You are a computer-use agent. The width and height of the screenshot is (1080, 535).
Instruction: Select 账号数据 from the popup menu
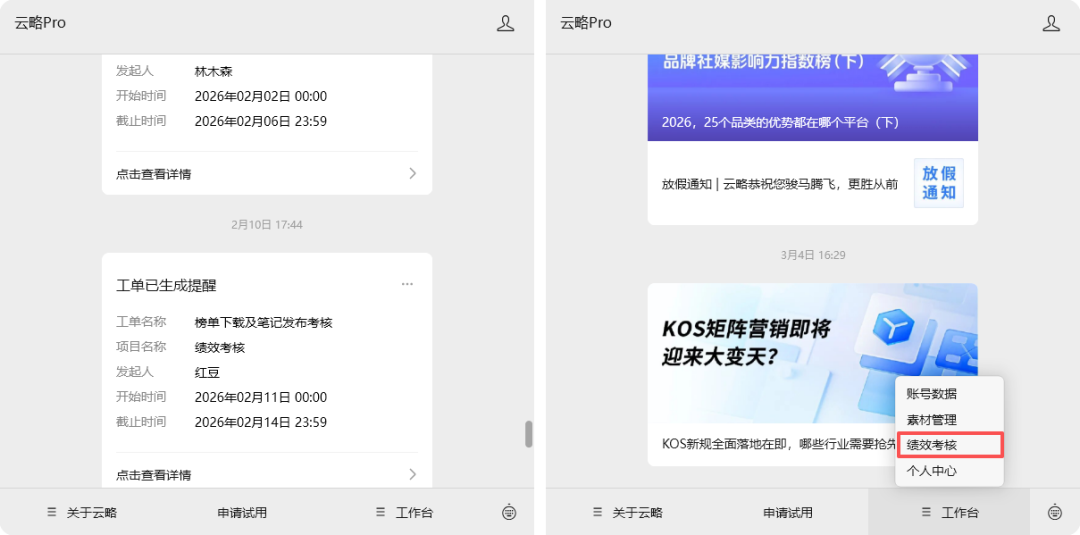[x=931, y=394]
